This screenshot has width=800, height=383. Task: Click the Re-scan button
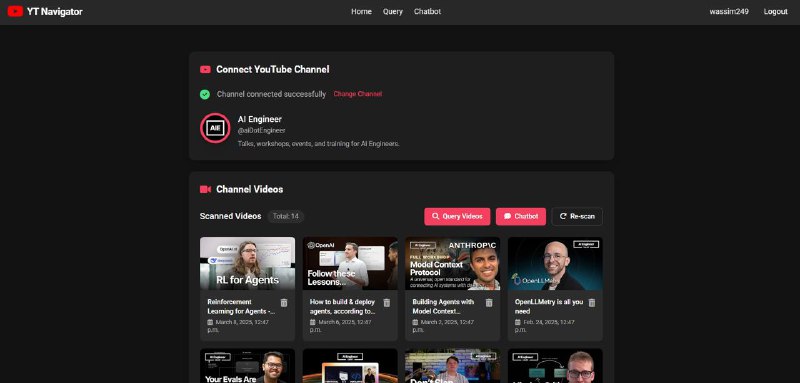(577, 216)
